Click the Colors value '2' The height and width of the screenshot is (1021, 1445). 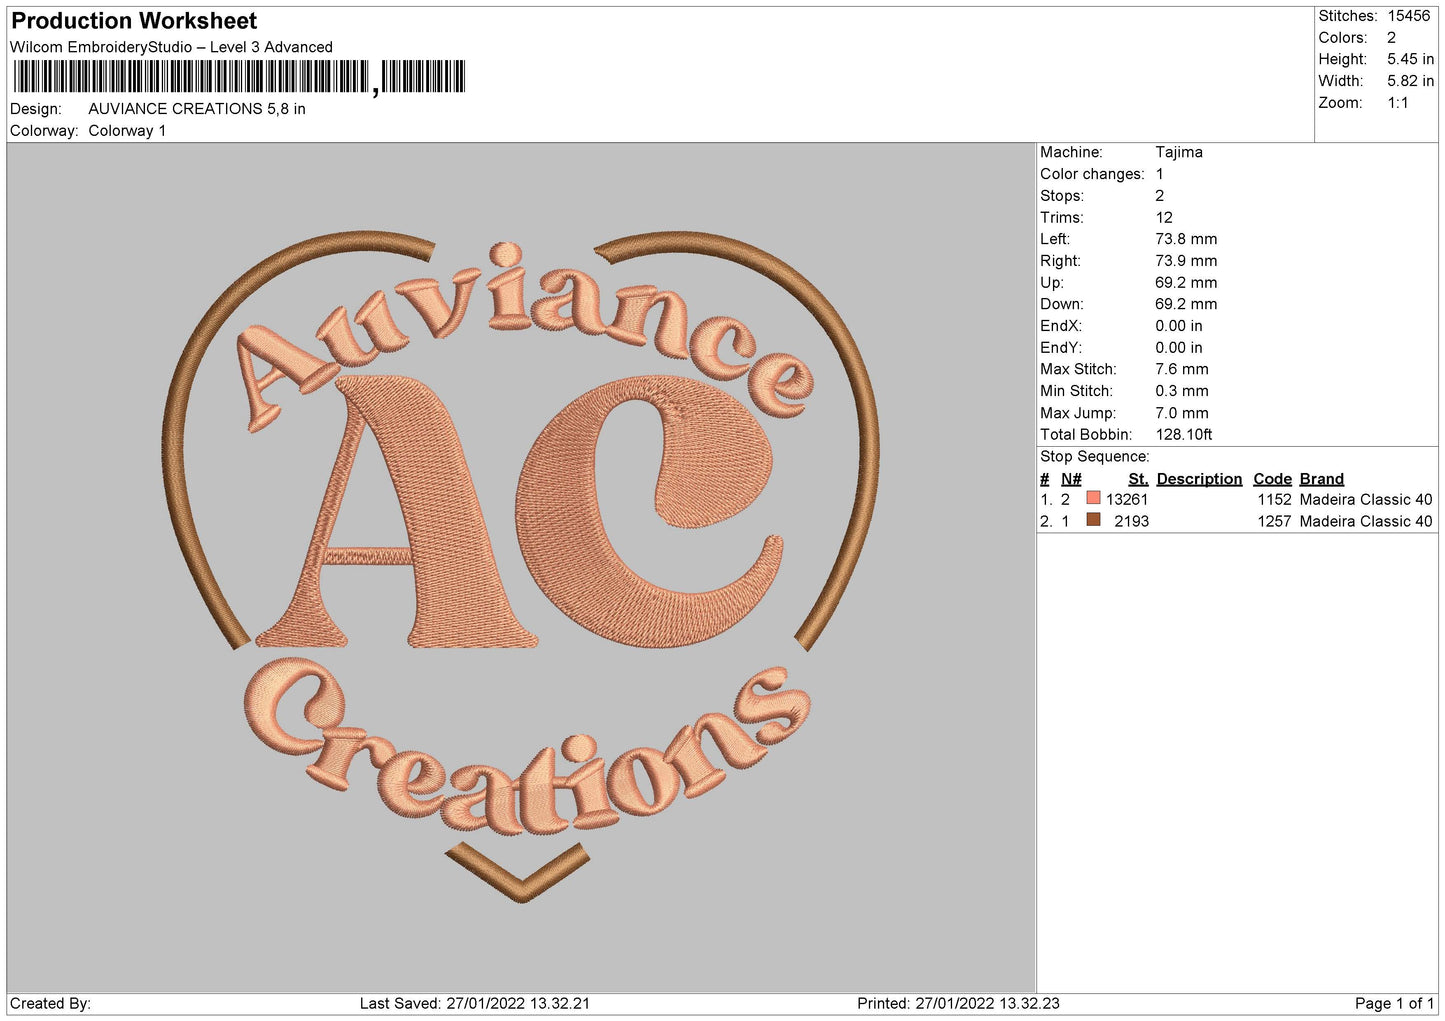point(1391,38)
